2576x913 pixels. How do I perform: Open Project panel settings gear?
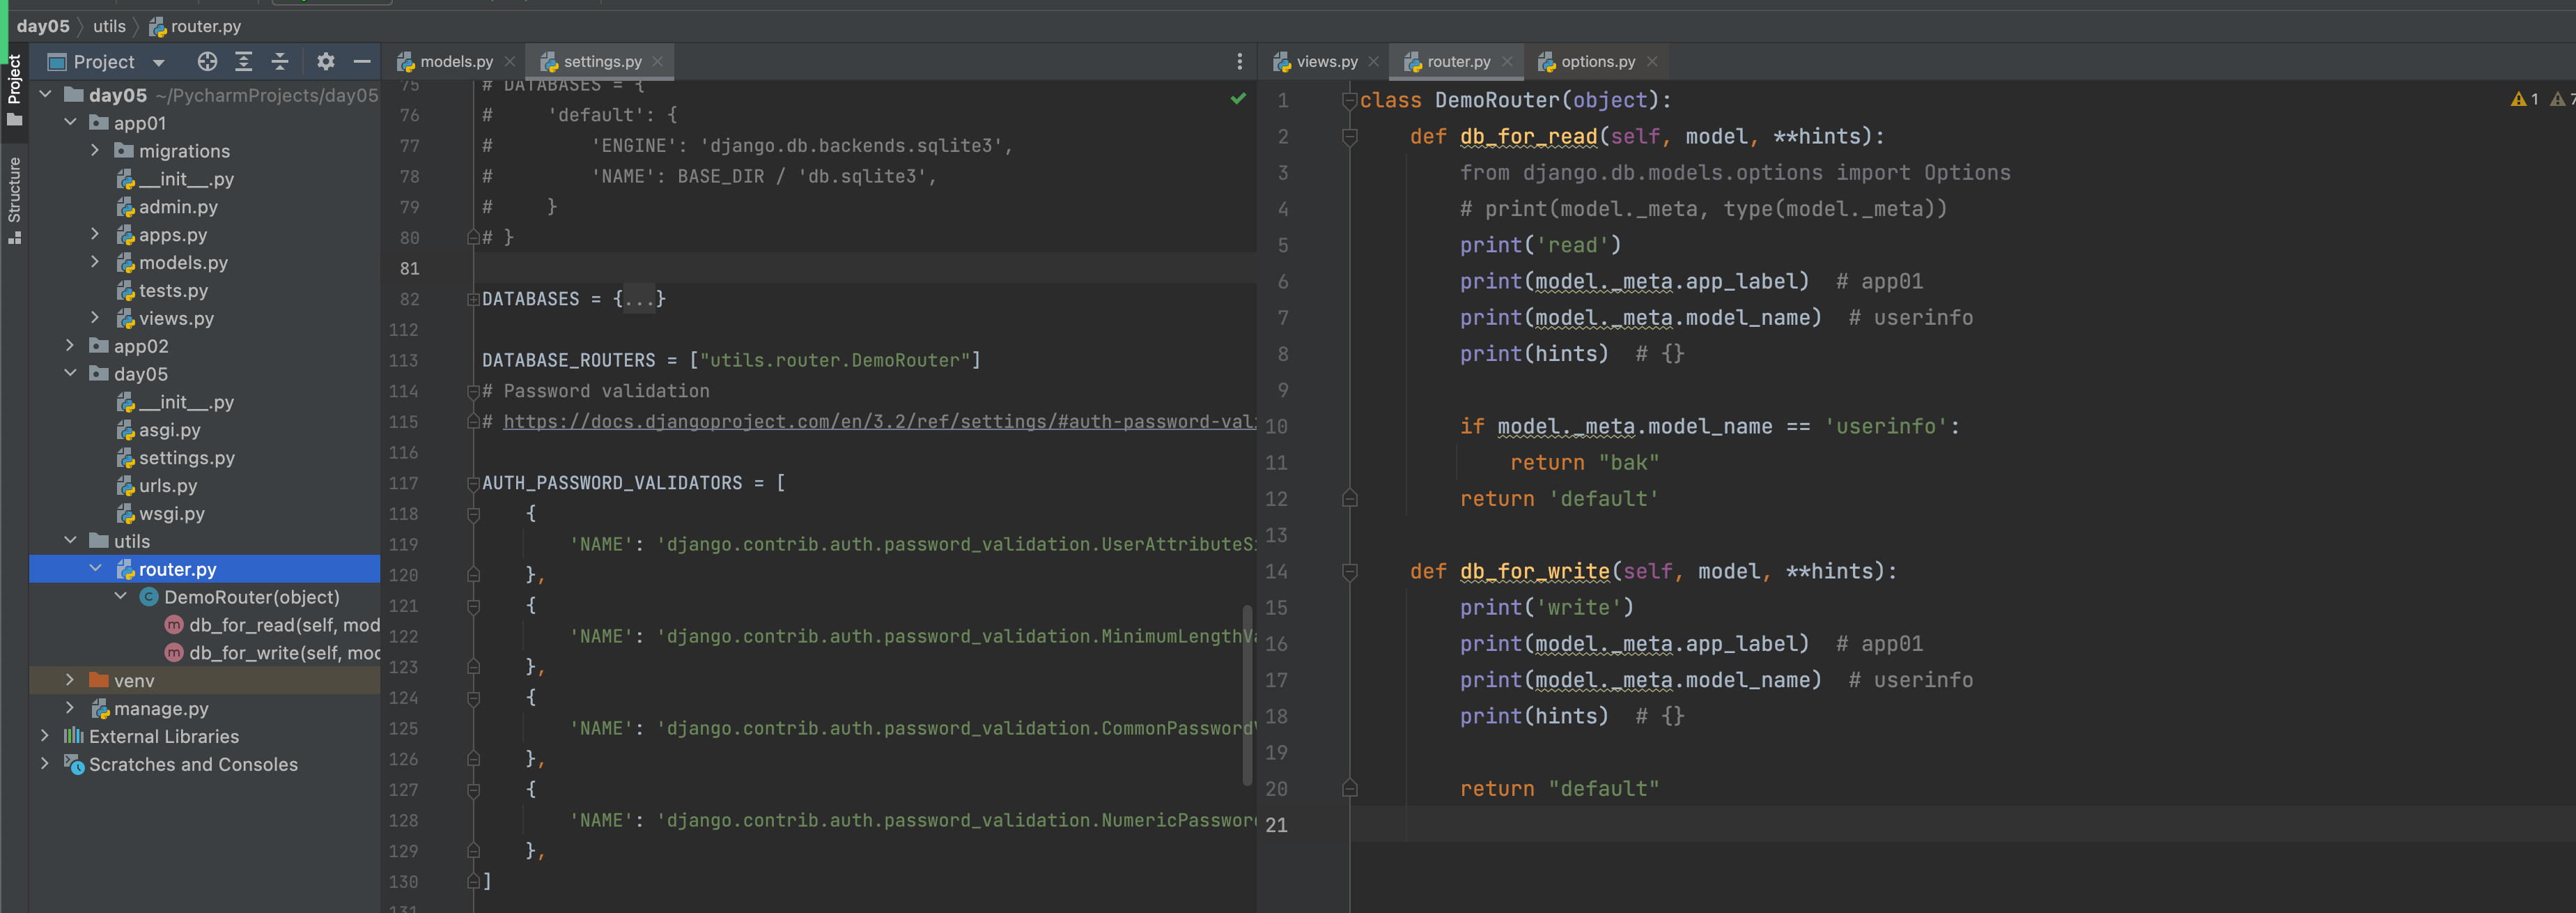325,62
